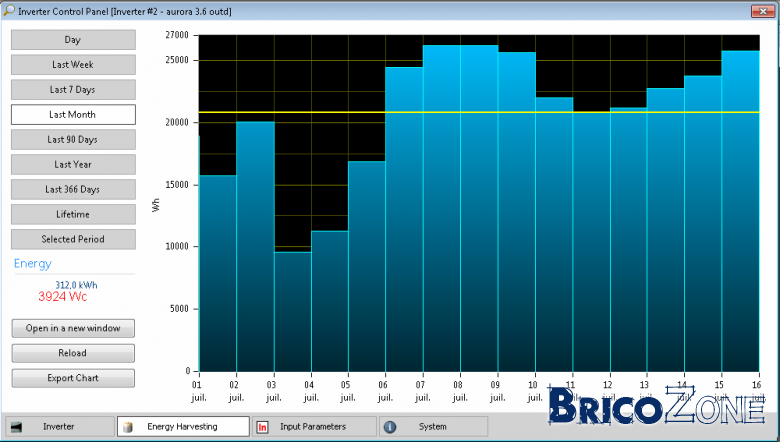Click the 10 juil. bar in chart
This screenshot has width=780, height=442.
[x=554, y=234]
